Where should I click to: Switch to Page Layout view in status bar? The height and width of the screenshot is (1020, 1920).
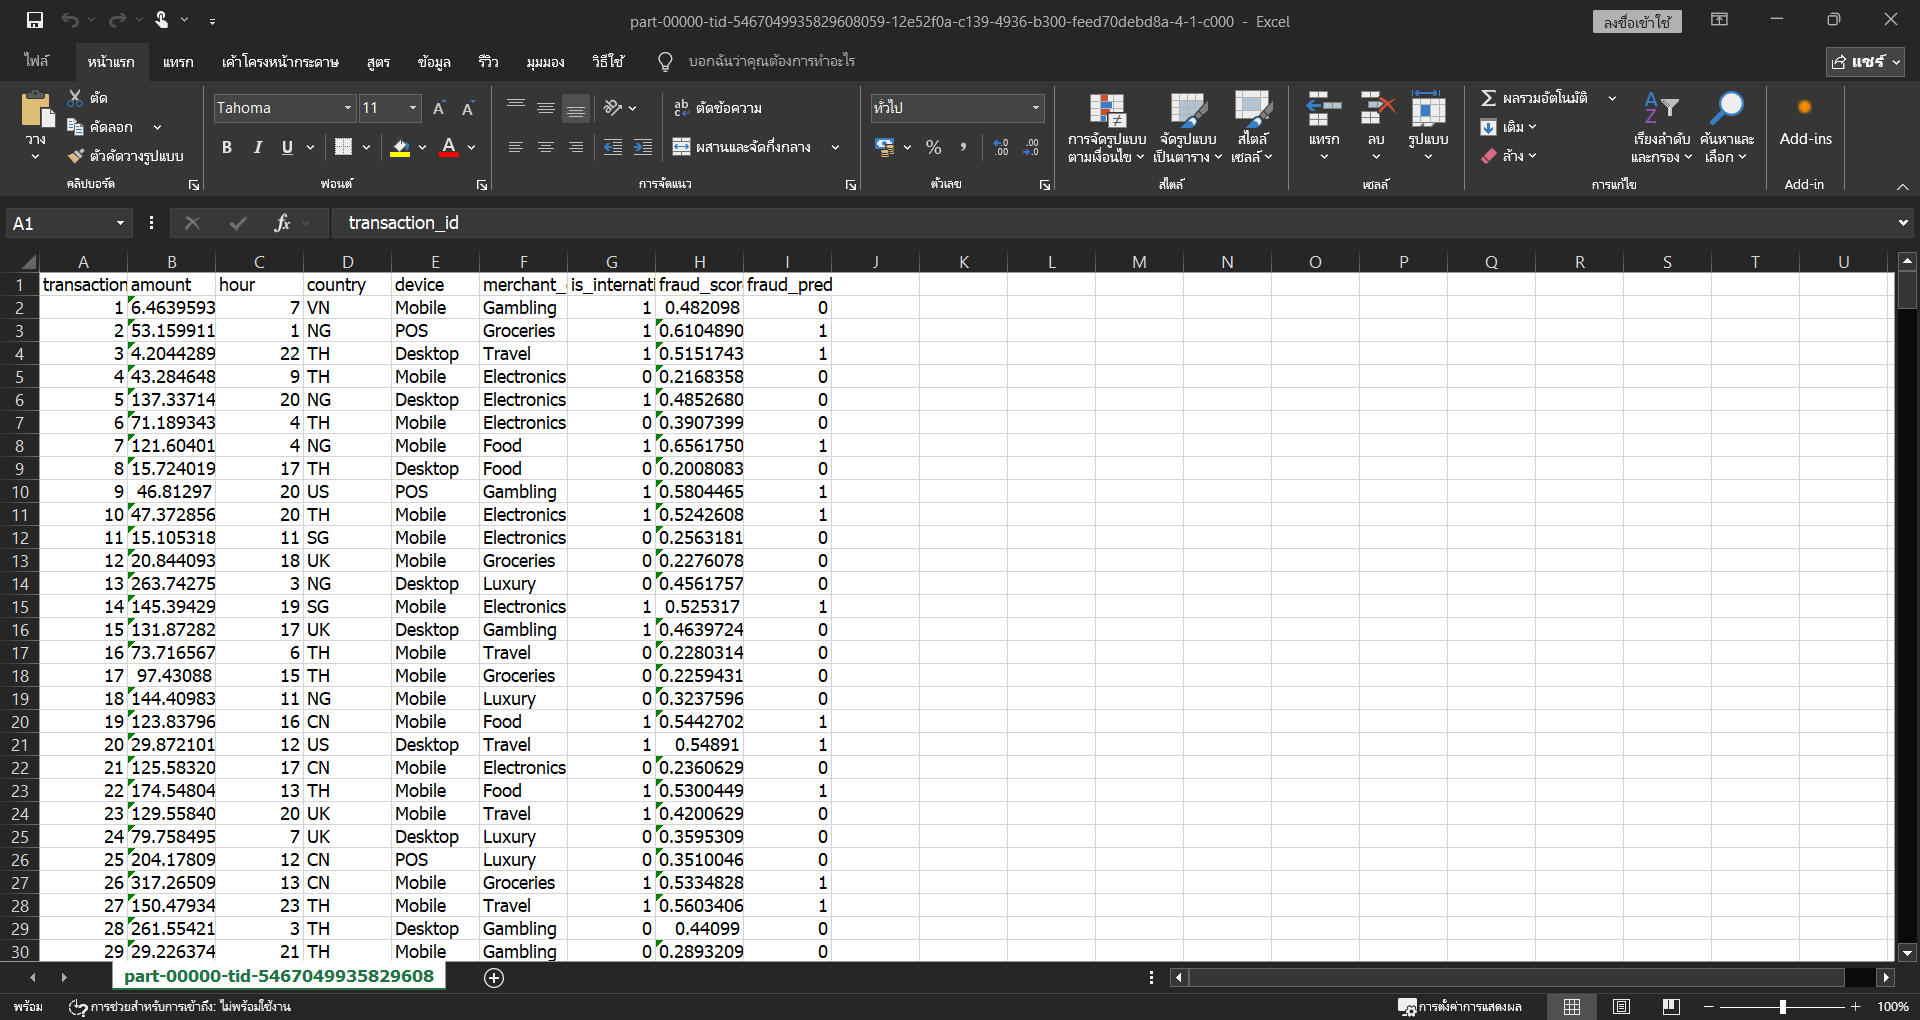pyautogui.click(x=1621, y=1007)
